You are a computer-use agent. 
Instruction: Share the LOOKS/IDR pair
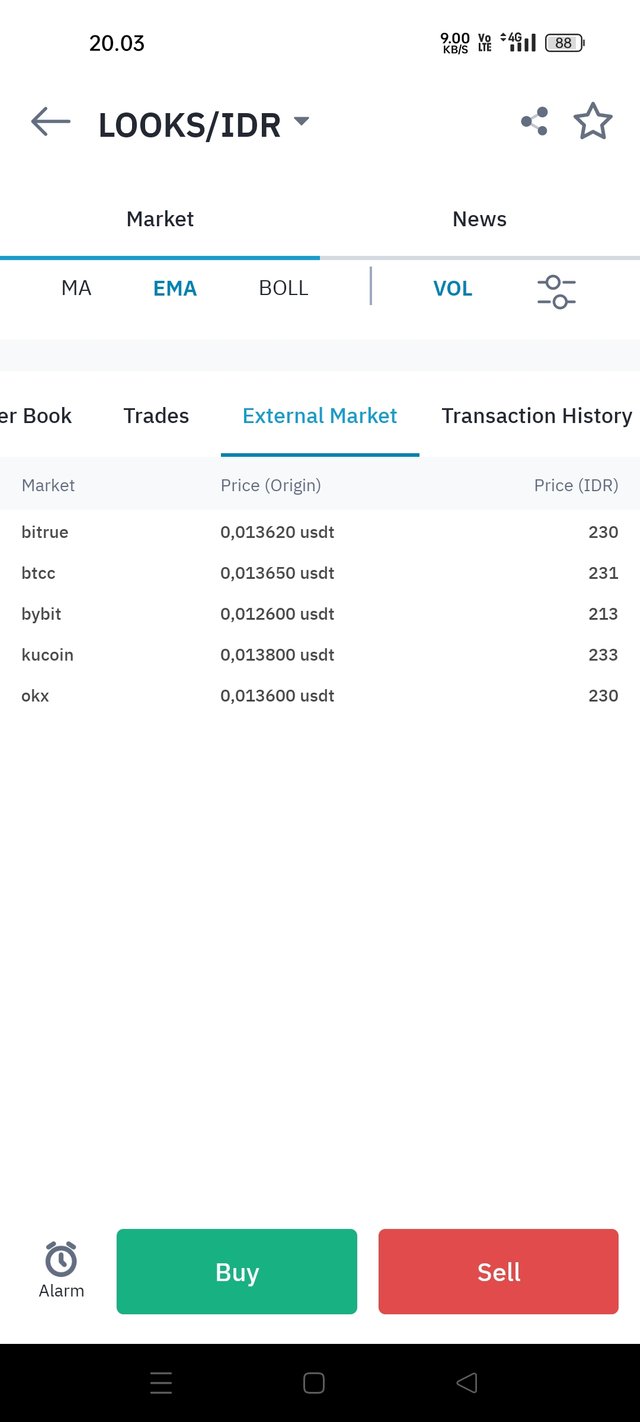point(534,122)
